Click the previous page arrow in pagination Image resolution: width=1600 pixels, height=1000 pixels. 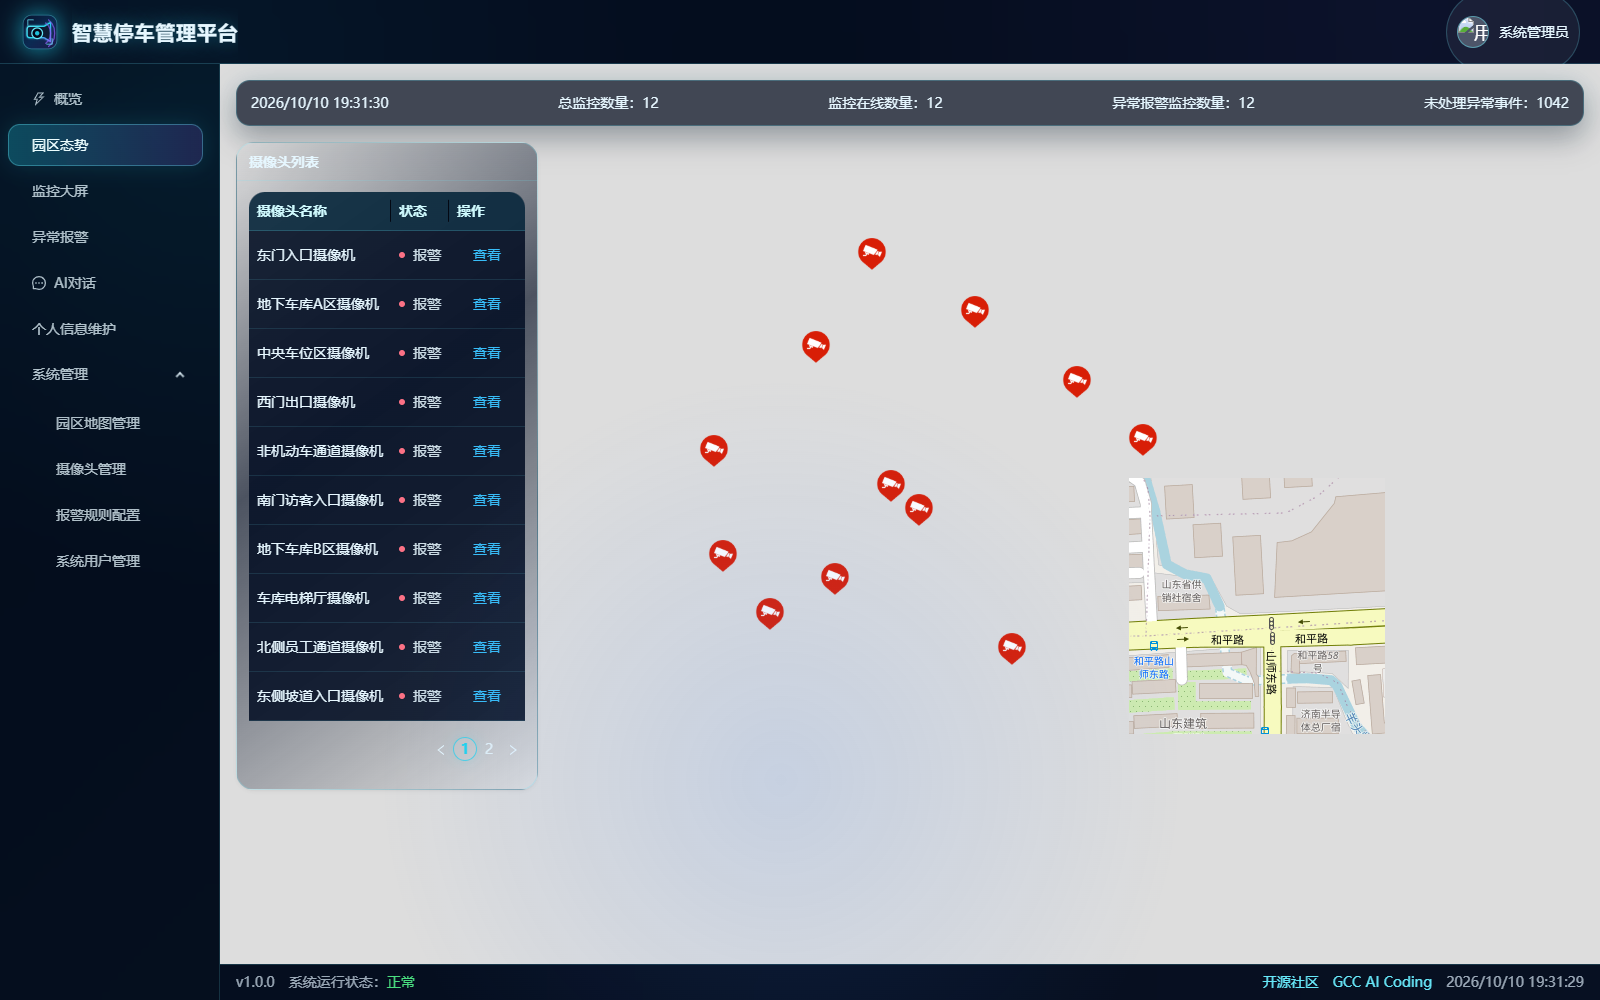point(441,749)
